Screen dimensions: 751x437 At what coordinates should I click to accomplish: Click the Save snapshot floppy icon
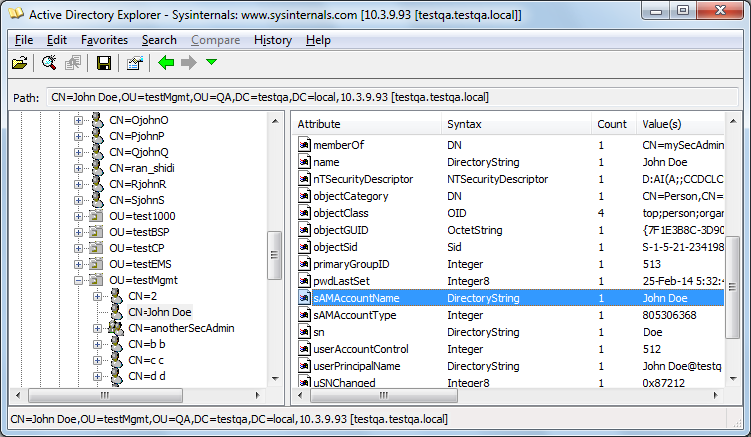coord(103,64)
